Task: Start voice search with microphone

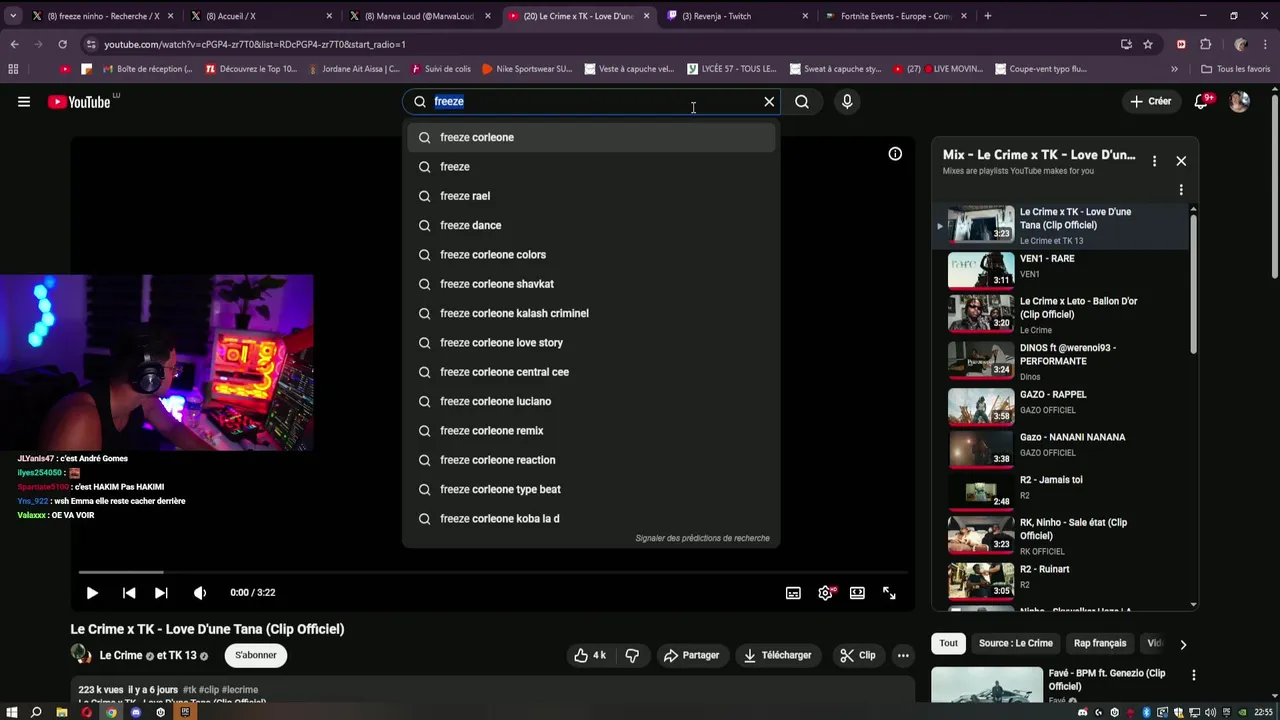Action: click(847, 101)
